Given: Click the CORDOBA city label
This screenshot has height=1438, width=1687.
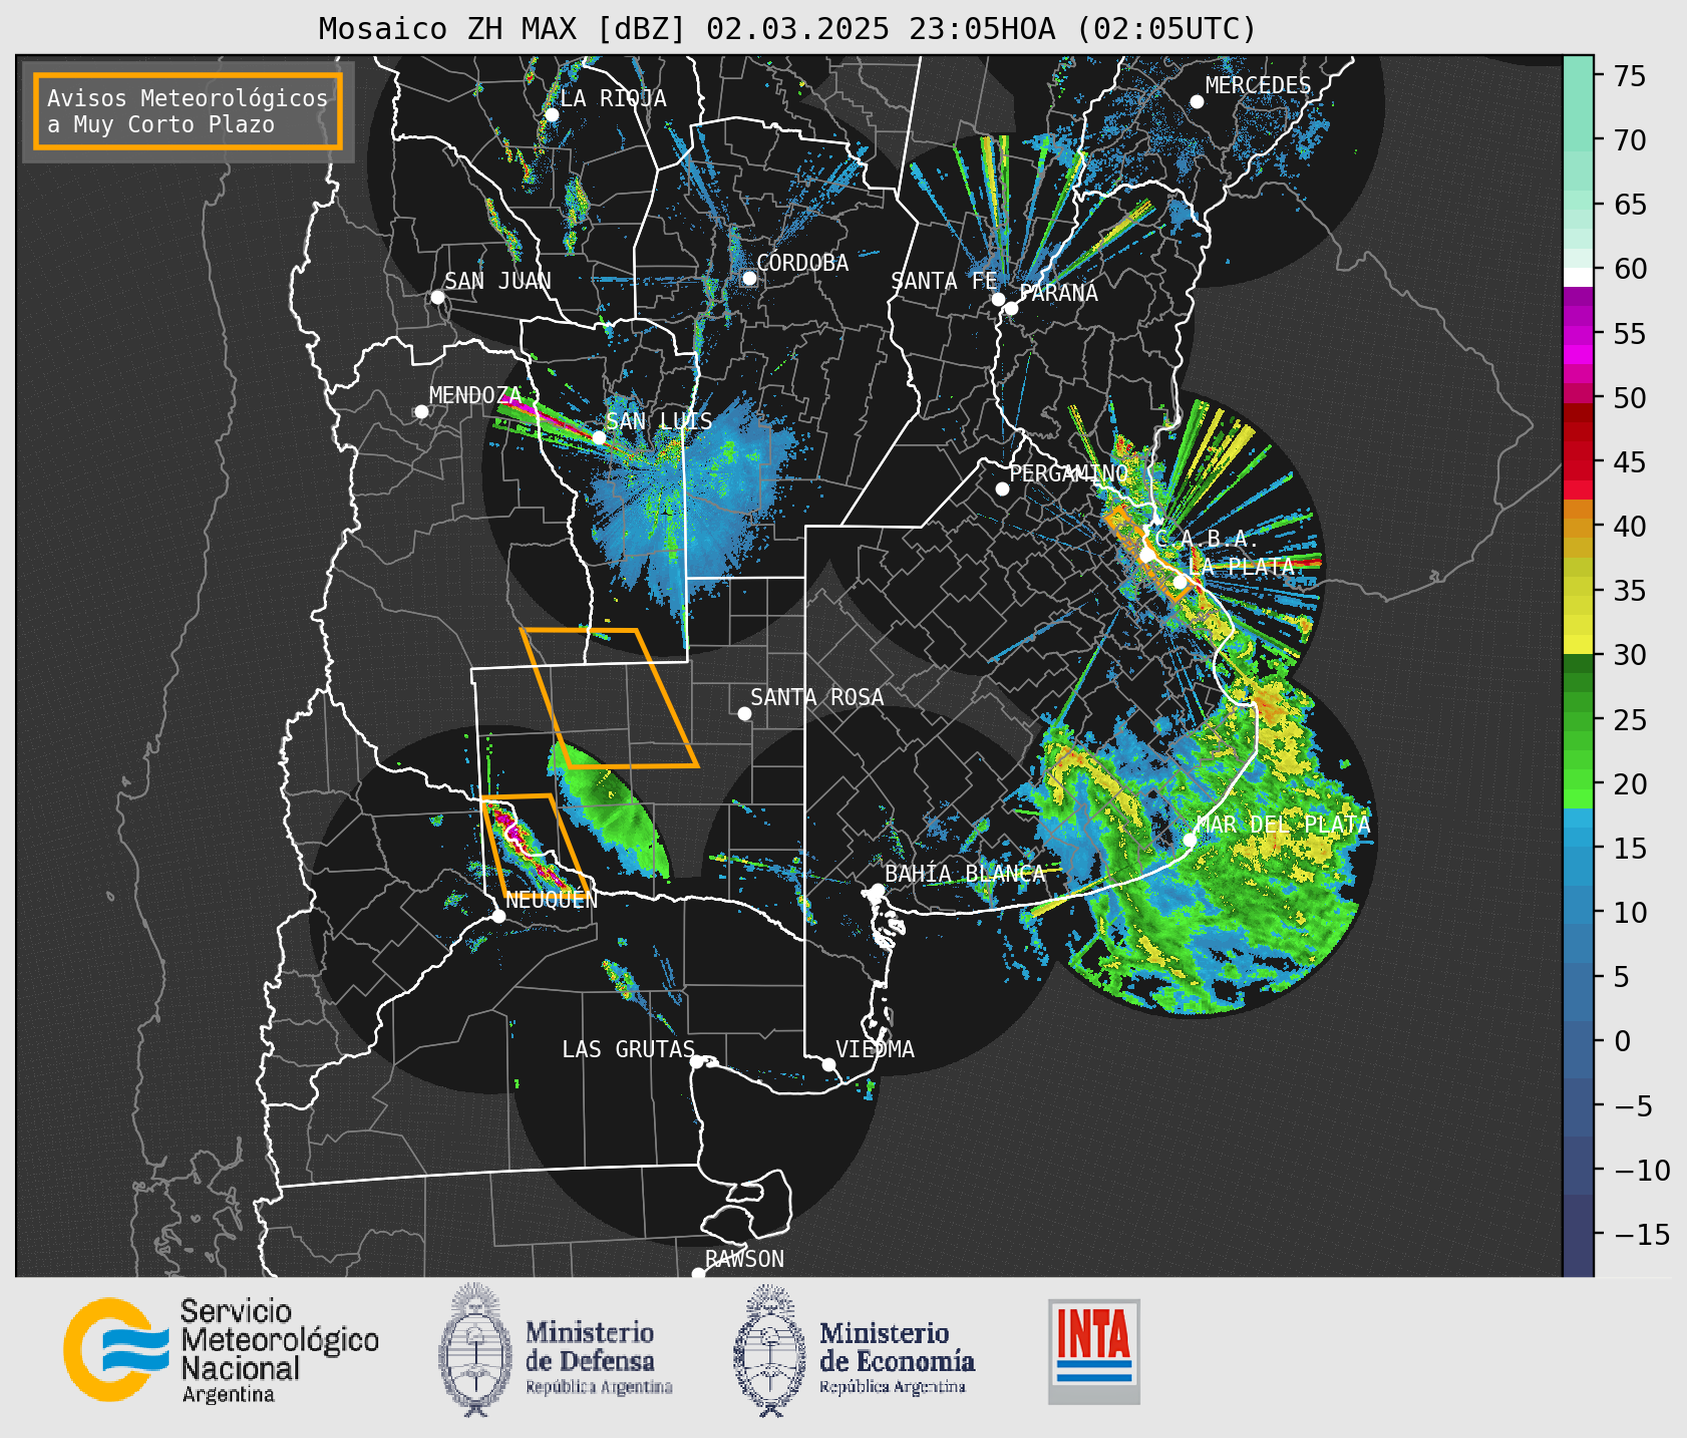Looking at the screenshot, I should tap(802, 263).
